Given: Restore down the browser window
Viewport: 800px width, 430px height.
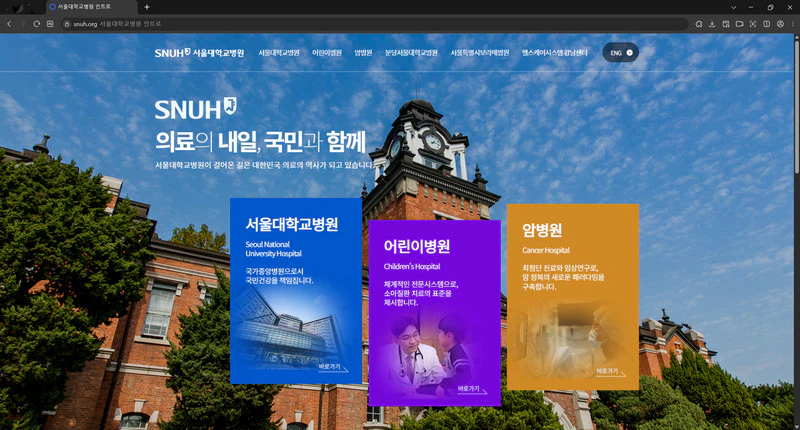Looking at the screenshot, I should point(770,7).
